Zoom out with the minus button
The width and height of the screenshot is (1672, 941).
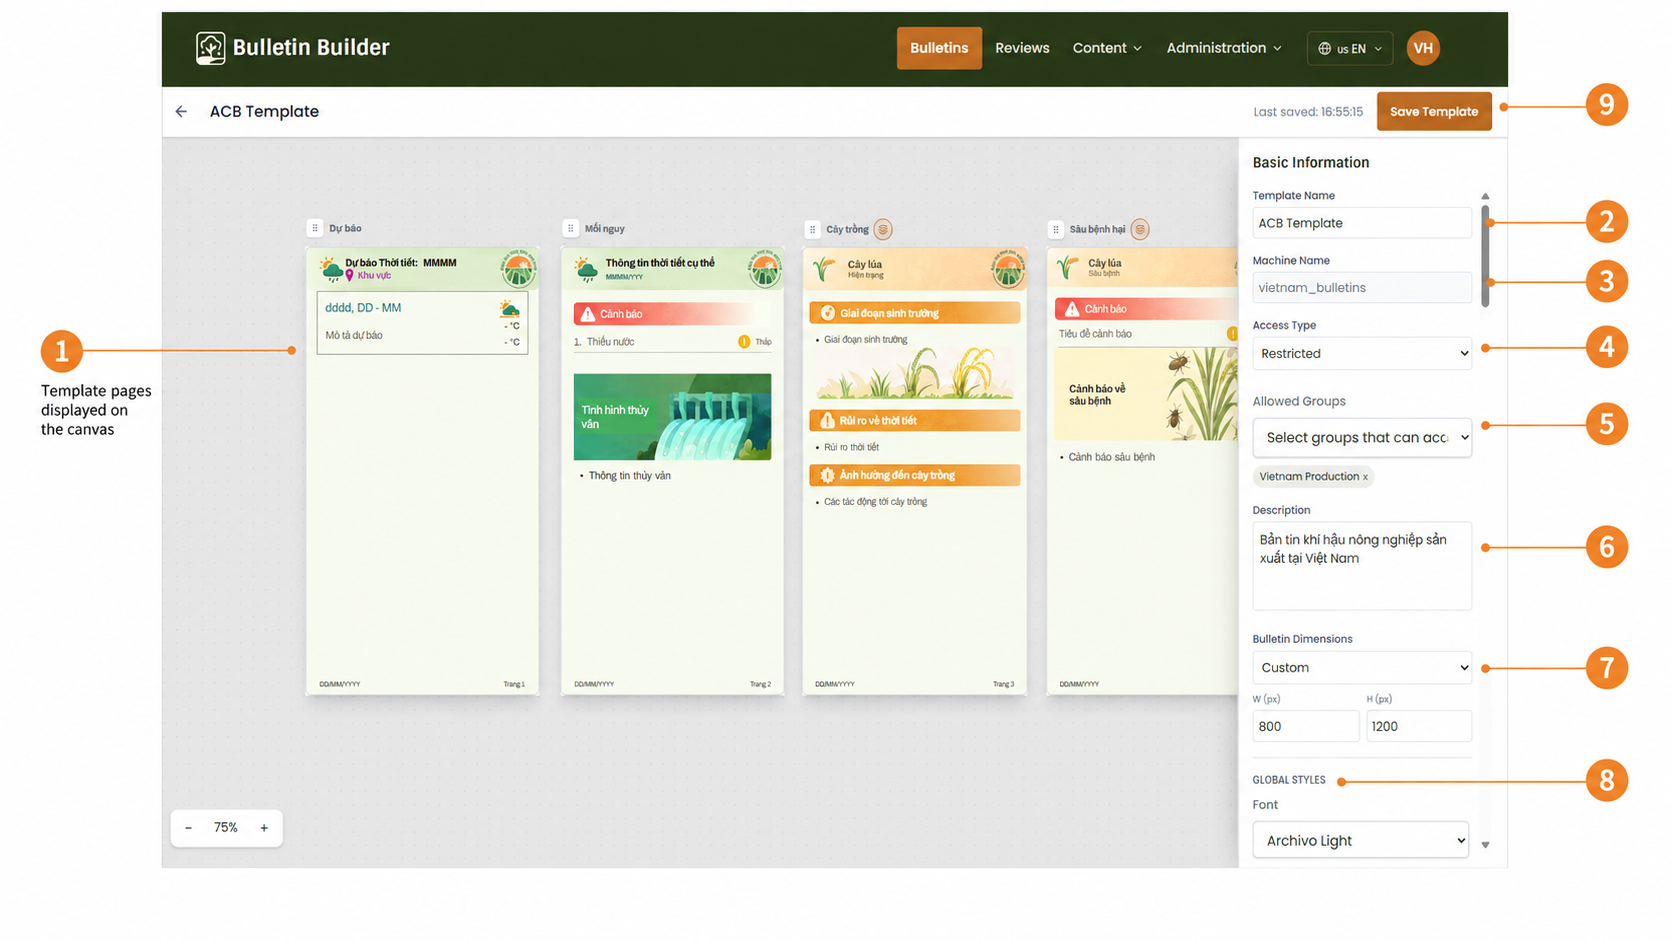pyautogui.click(x=188, y=828)
